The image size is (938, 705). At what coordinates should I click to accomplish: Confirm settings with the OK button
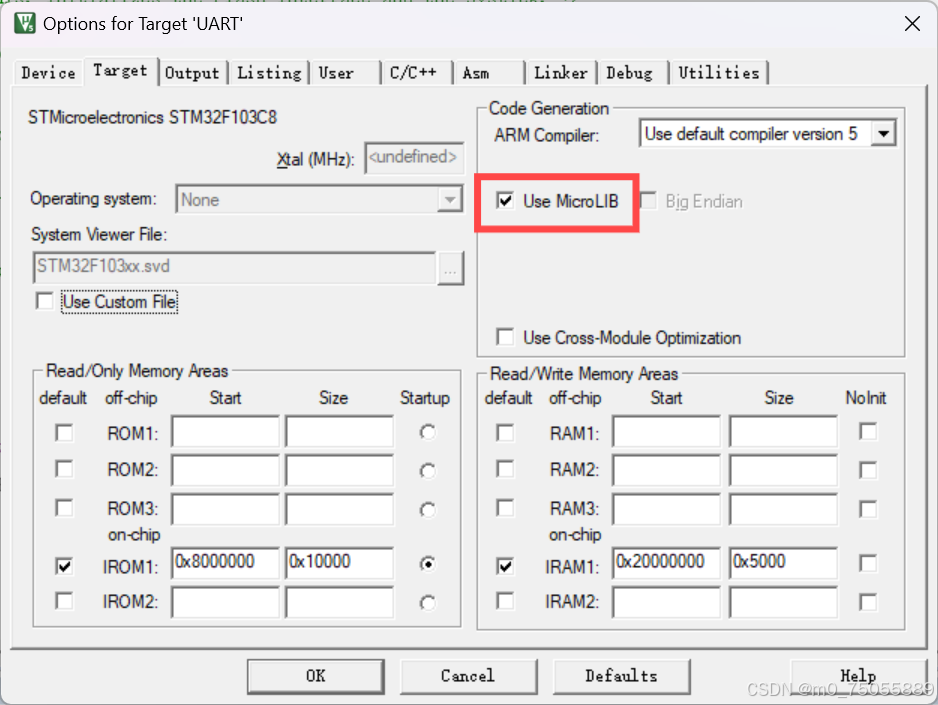[x=315, y=676]
